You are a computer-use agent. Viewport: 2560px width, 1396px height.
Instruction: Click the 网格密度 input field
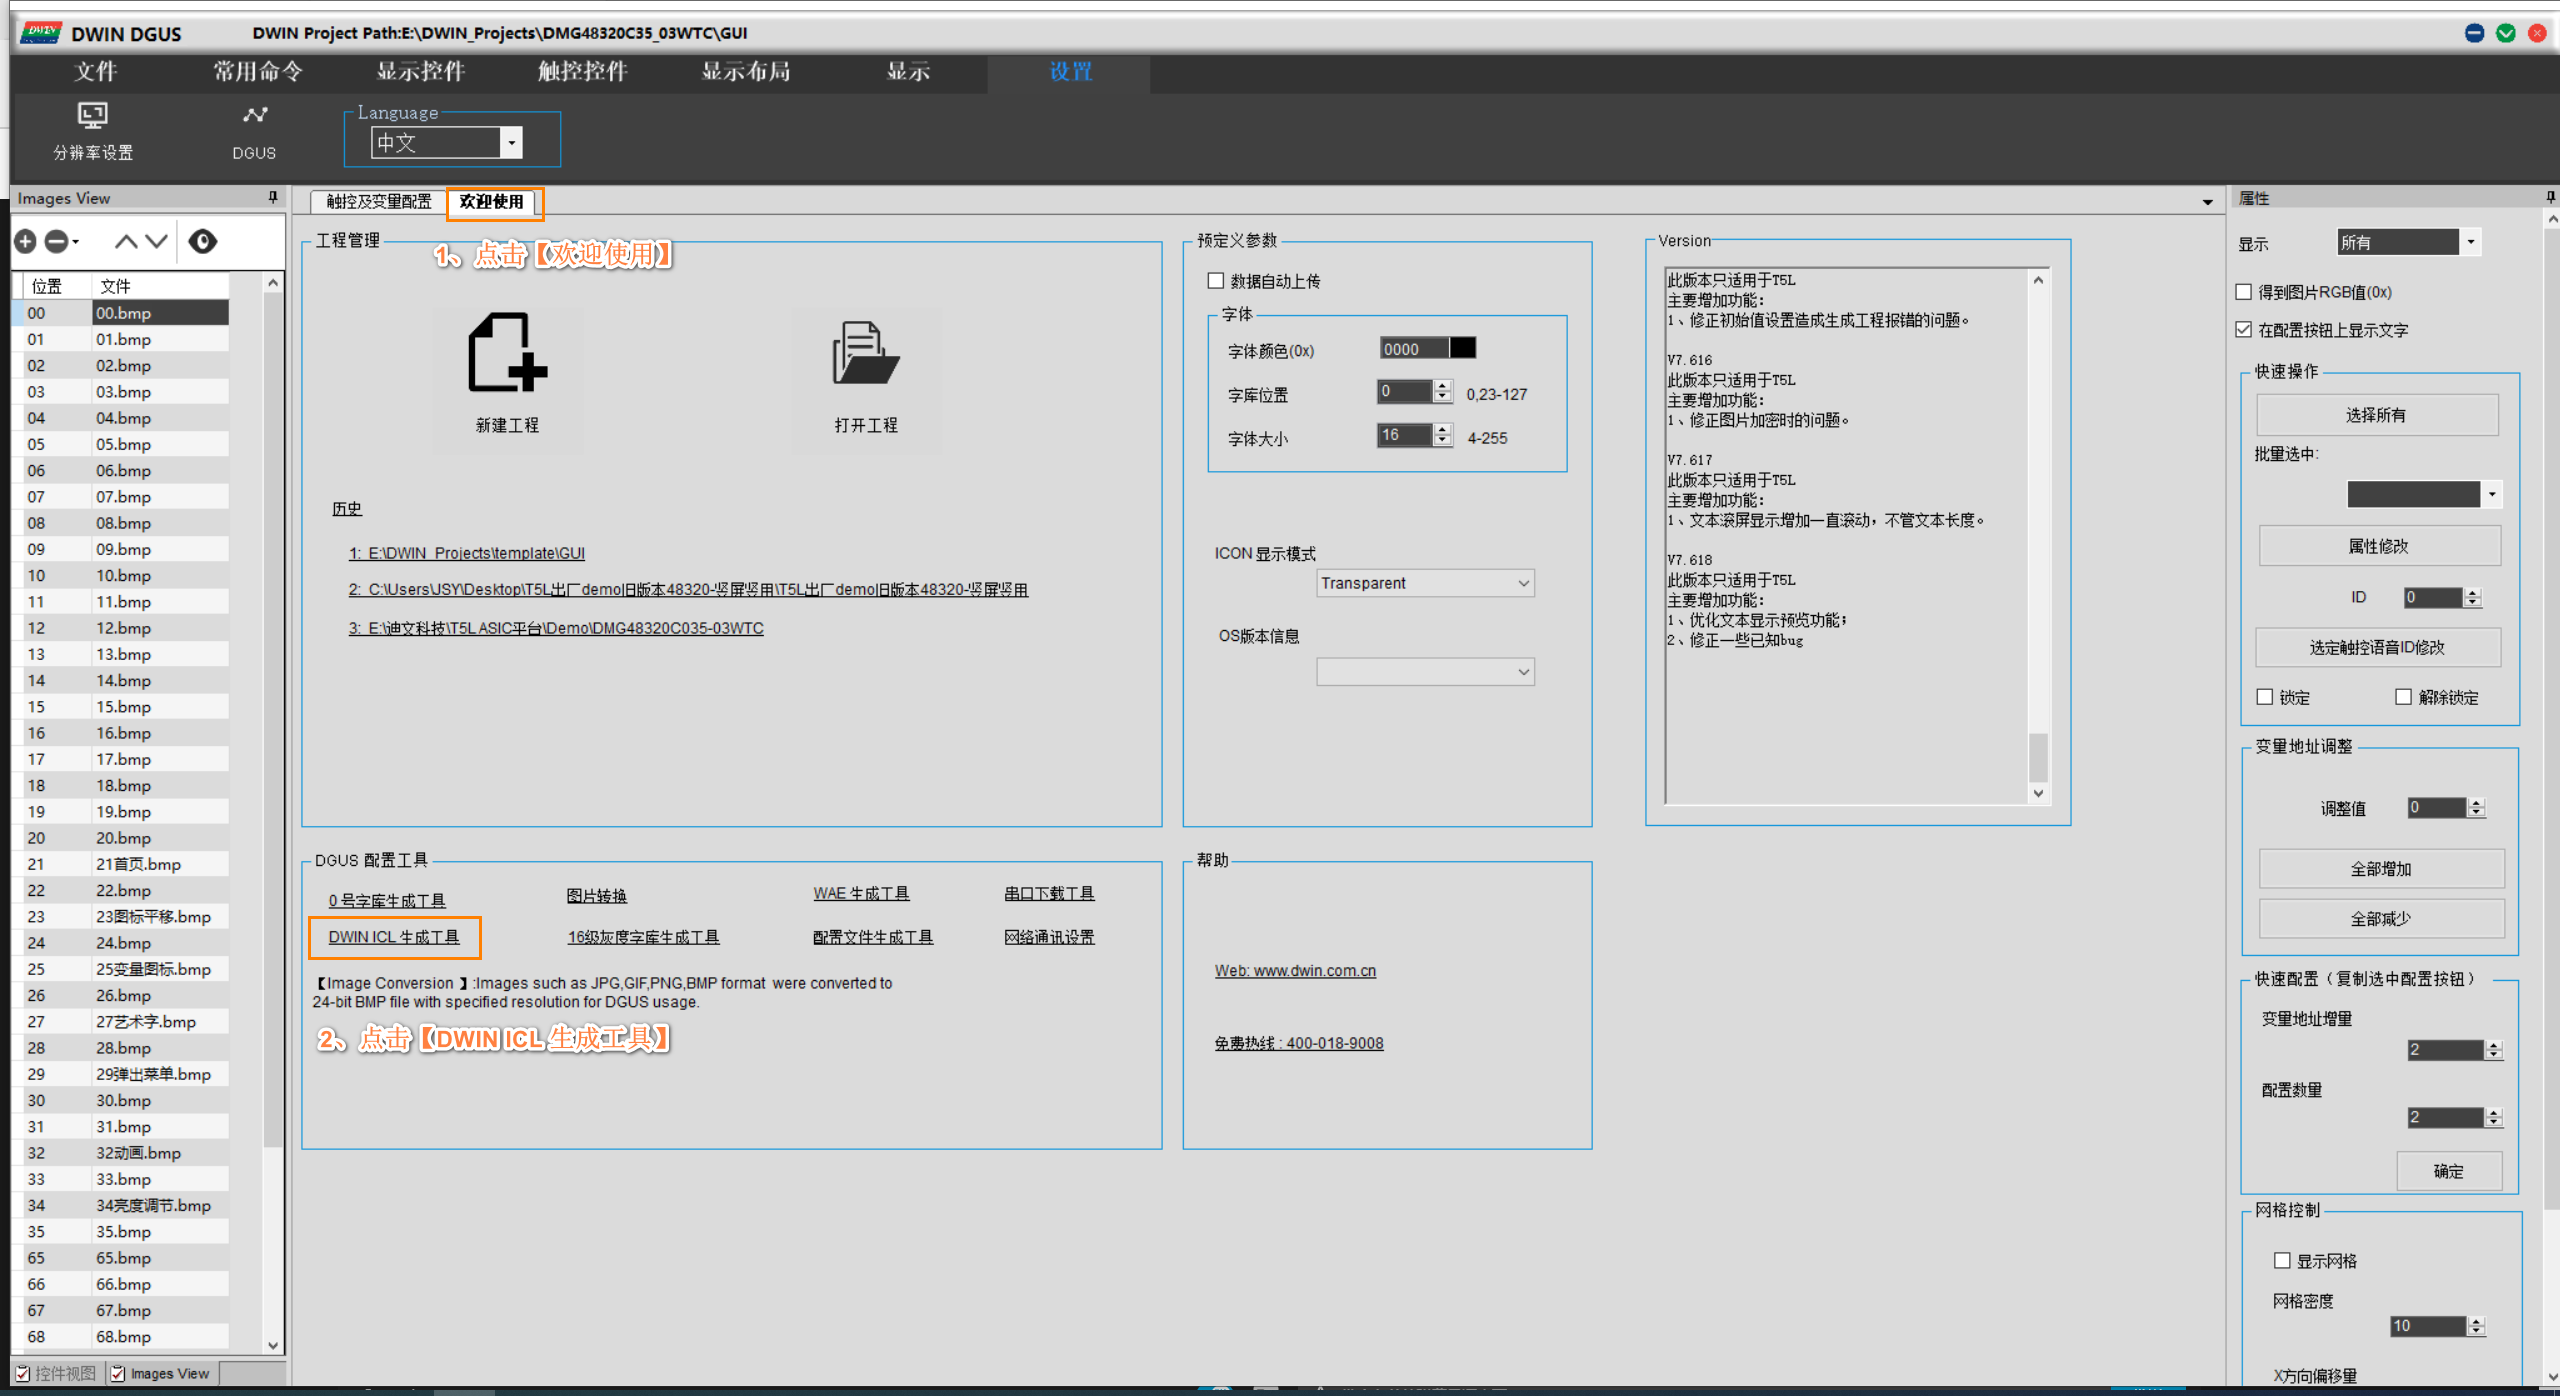point(2429,1326)
